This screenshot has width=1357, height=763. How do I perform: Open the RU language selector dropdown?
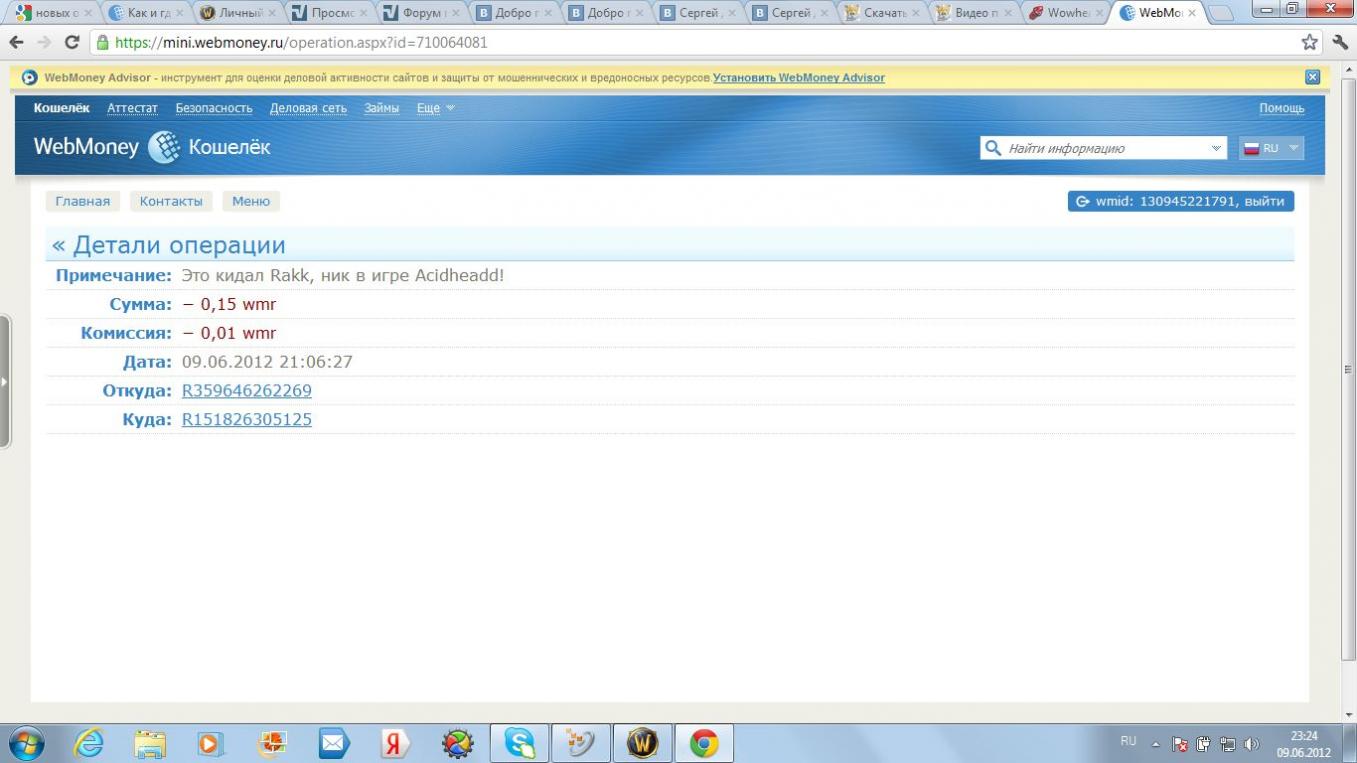coord(1271,148)
